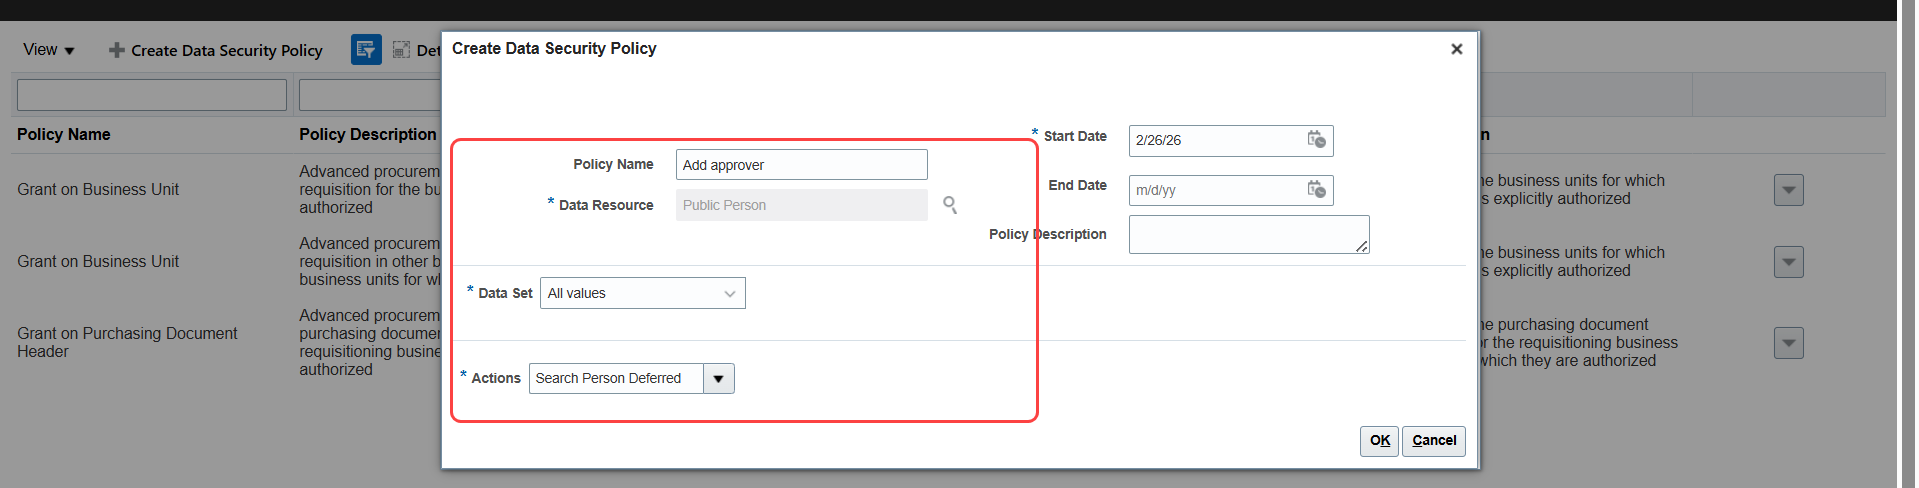
Task: Click the Cancel button
Action: click(1433, 441)
